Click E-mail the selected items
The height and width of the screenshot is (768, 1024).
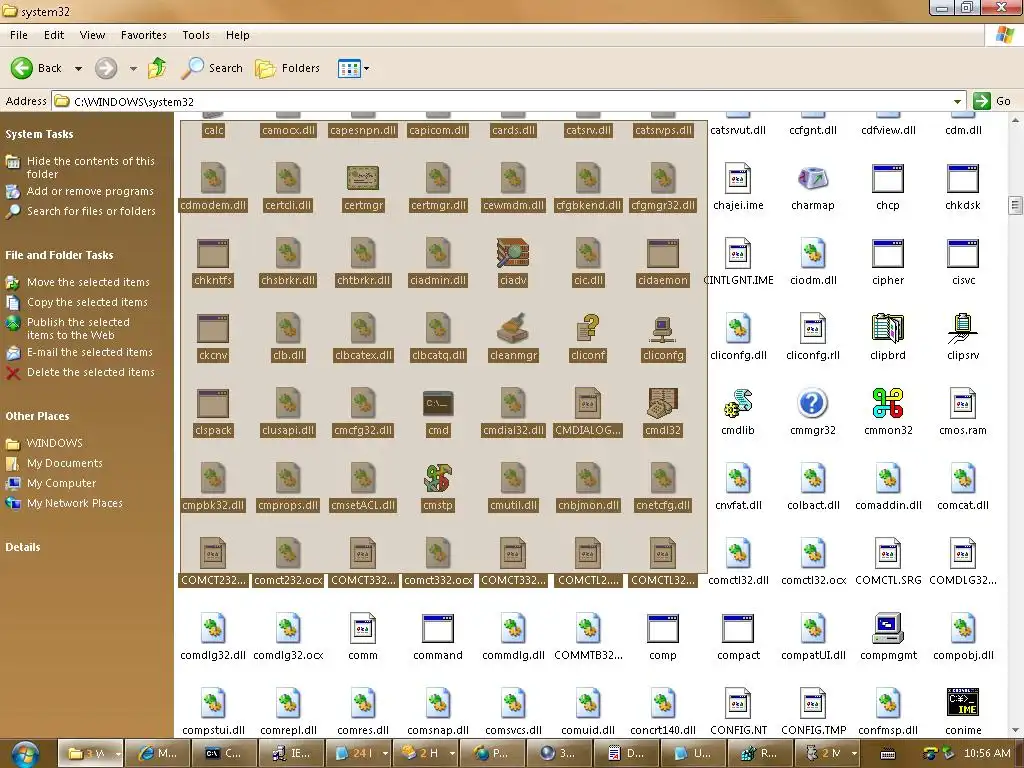coord(89,352)
